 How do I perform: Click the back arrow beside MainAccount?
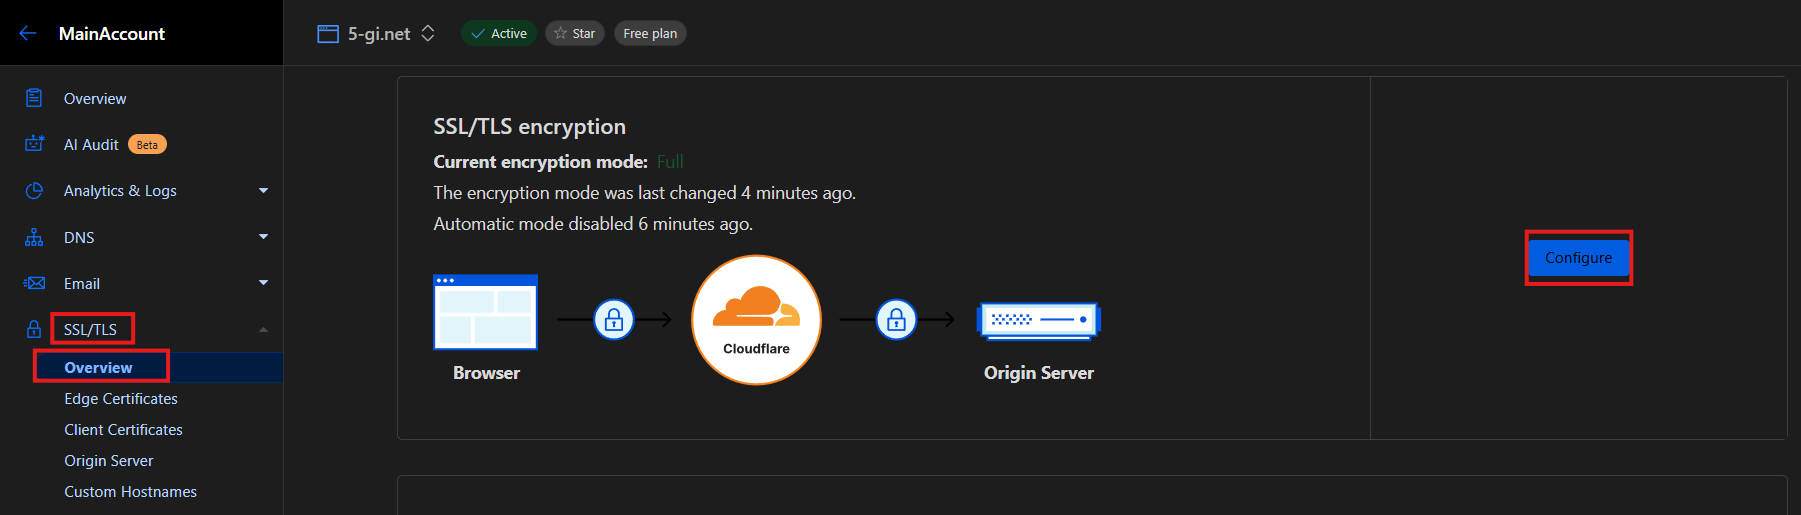[28, 33]
